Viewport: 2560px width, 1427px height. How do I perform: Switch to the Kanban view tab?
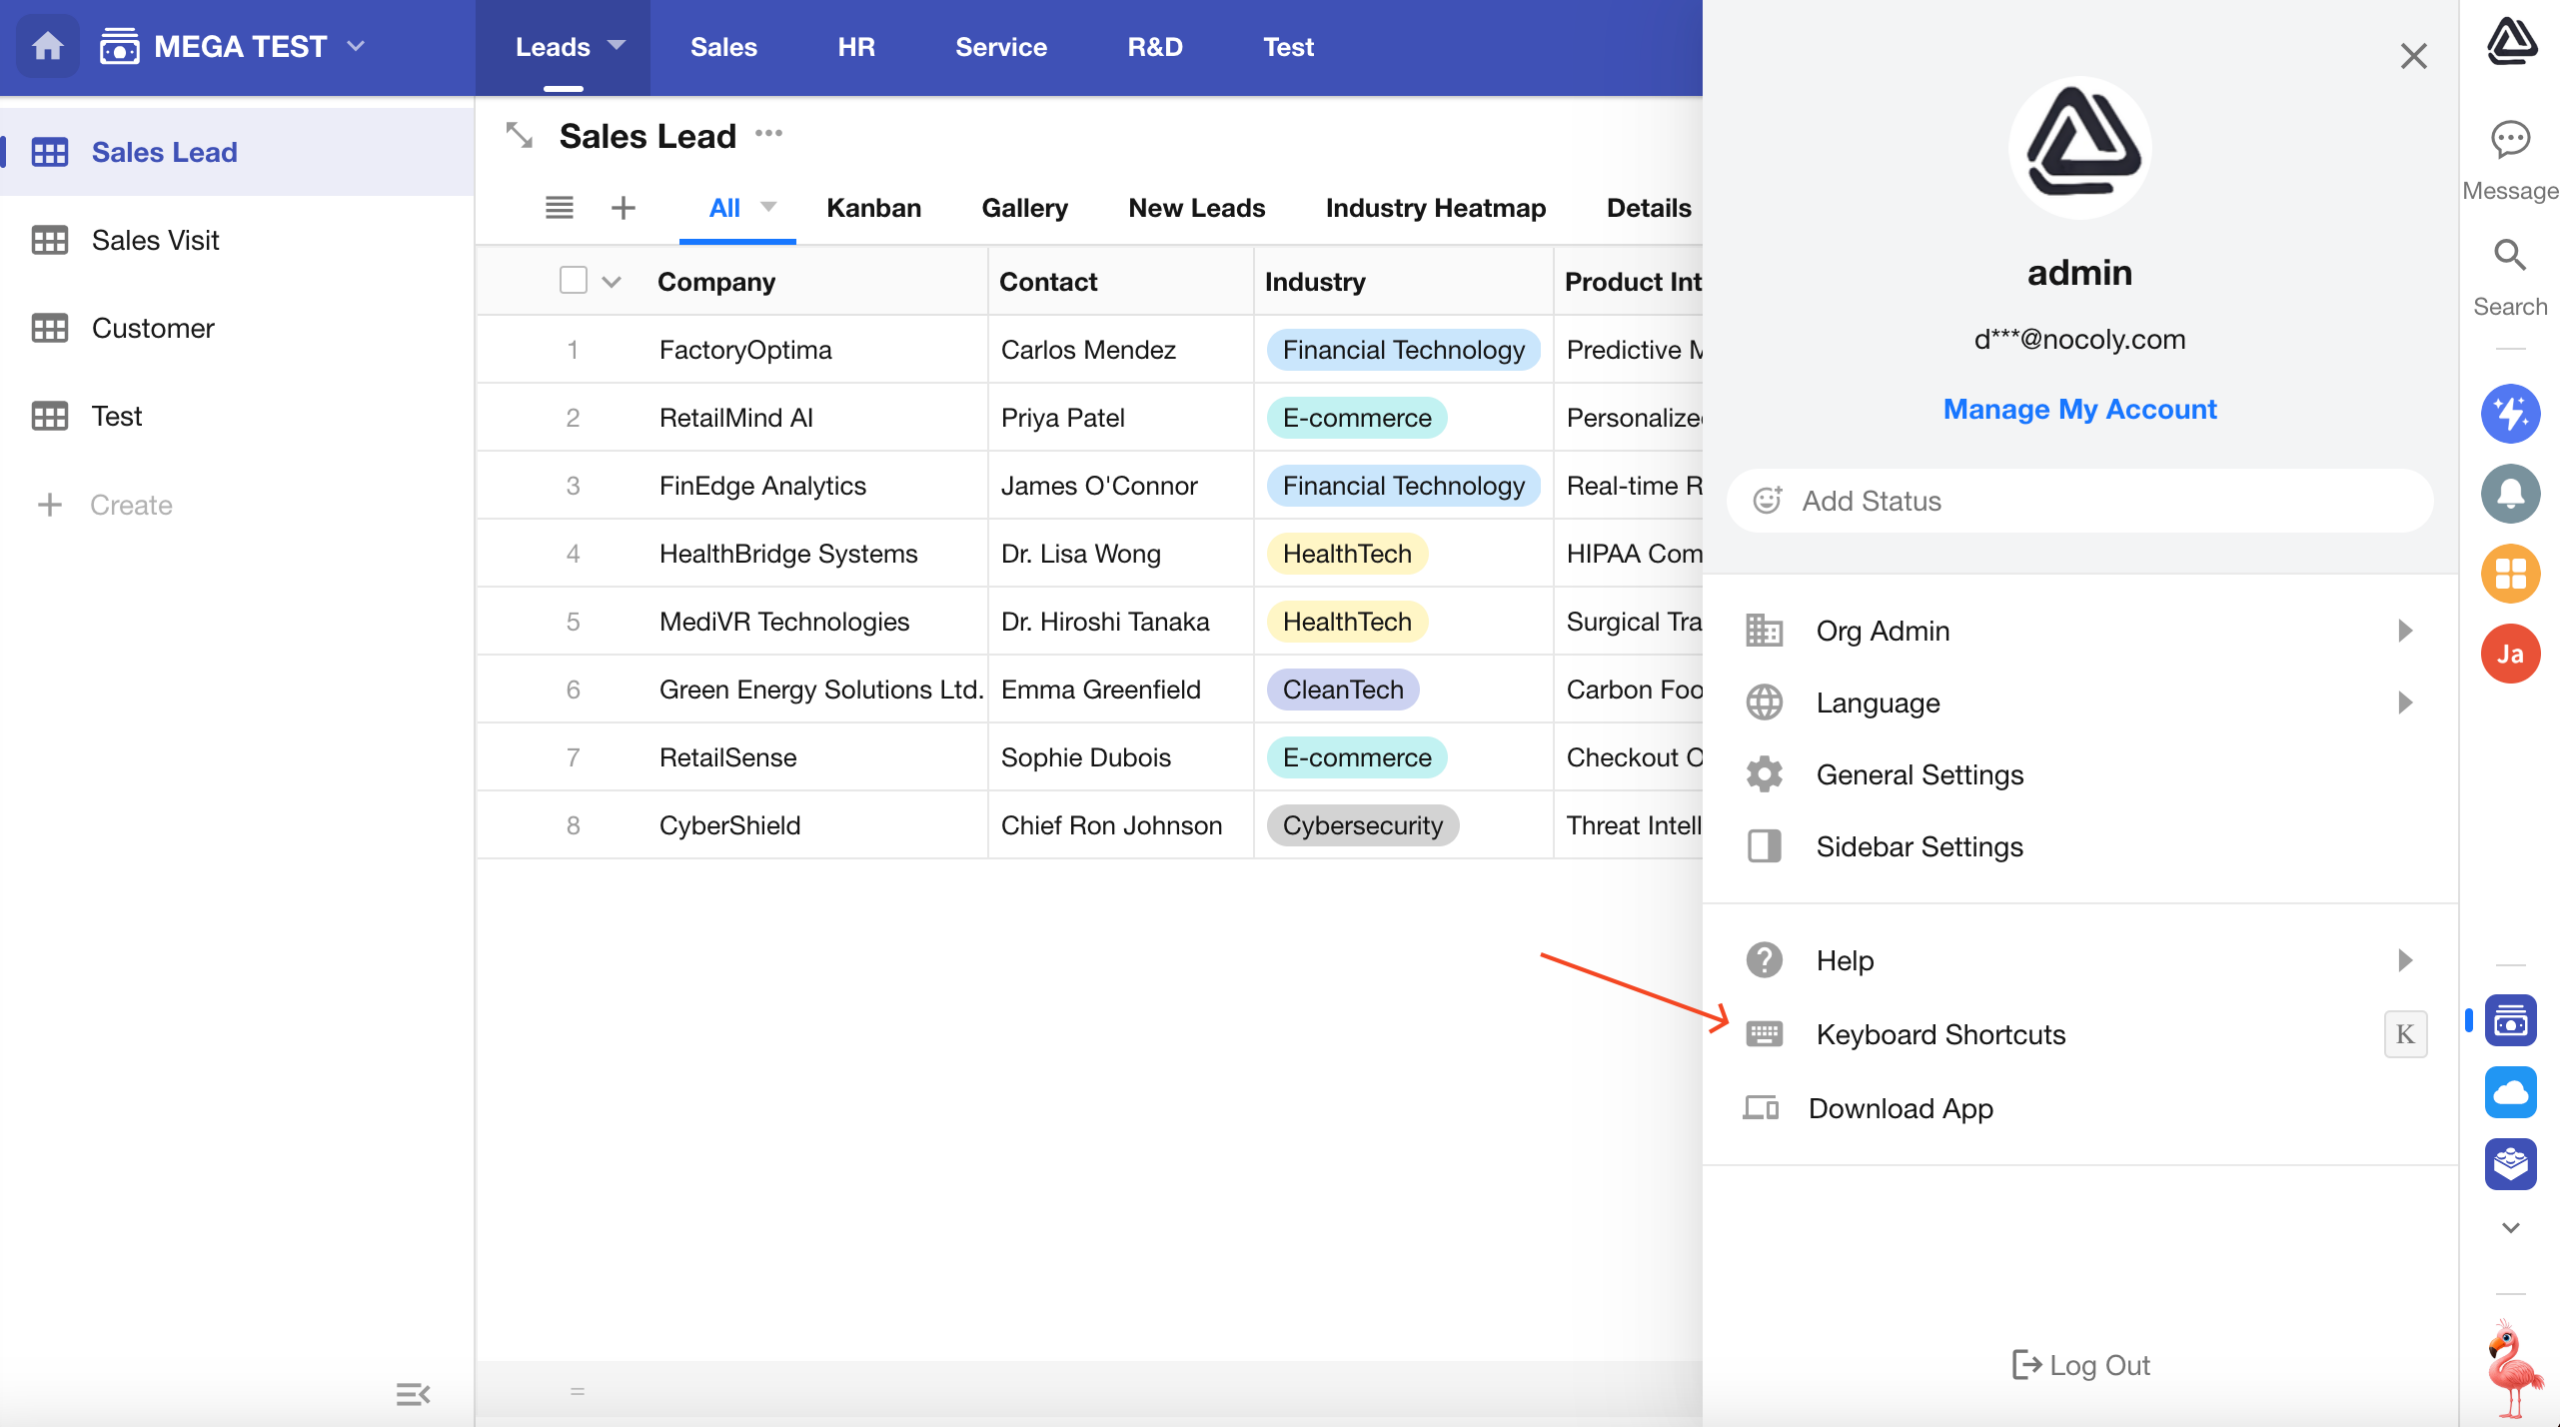click(x=873, y=208)
